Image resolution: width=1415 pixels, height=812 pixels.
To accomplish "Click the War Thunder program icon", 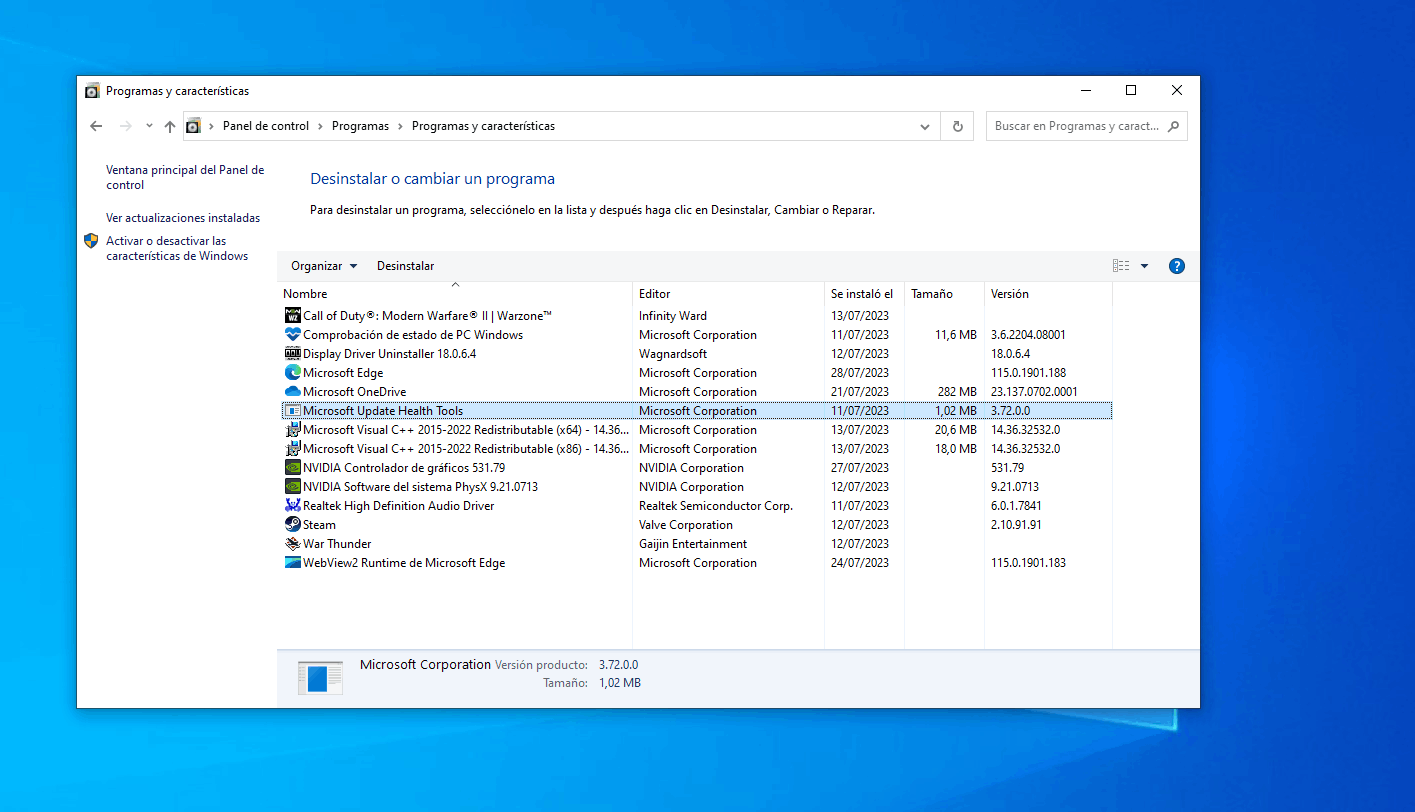I will click(x=293, y=544).
